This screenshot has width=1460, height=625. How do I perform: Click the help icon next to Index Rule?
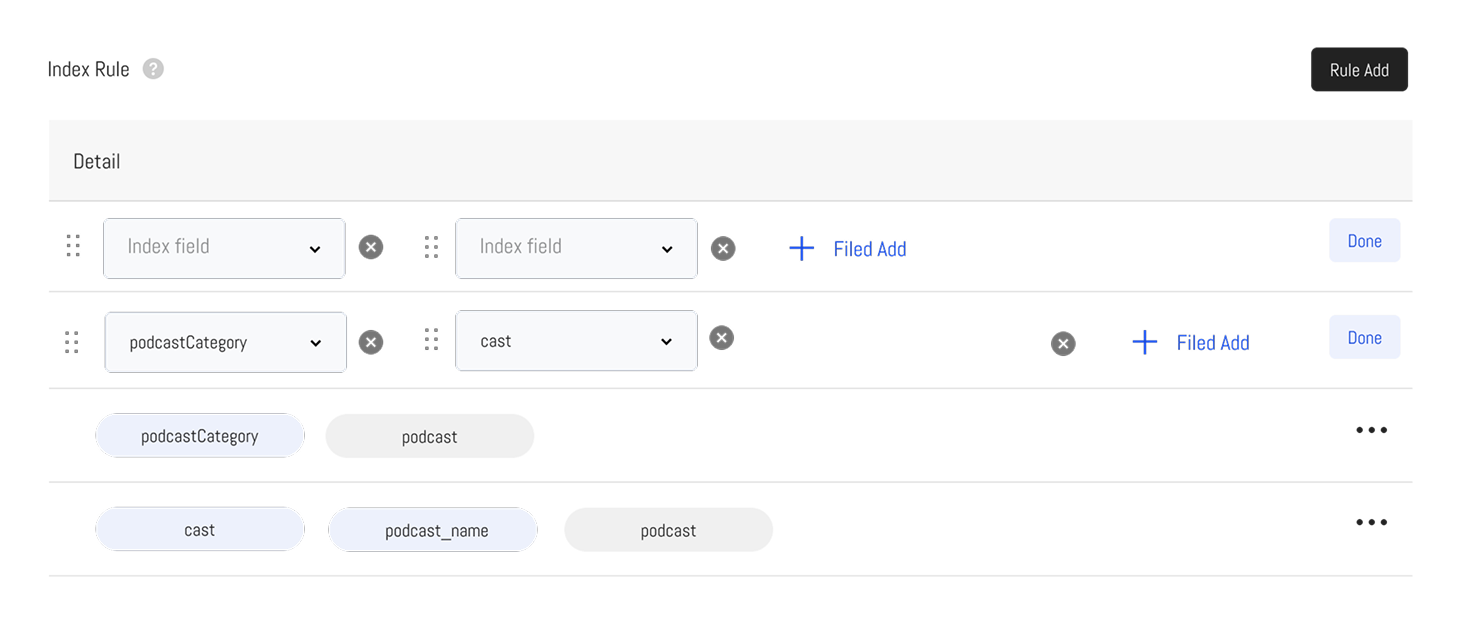point(153,69)
